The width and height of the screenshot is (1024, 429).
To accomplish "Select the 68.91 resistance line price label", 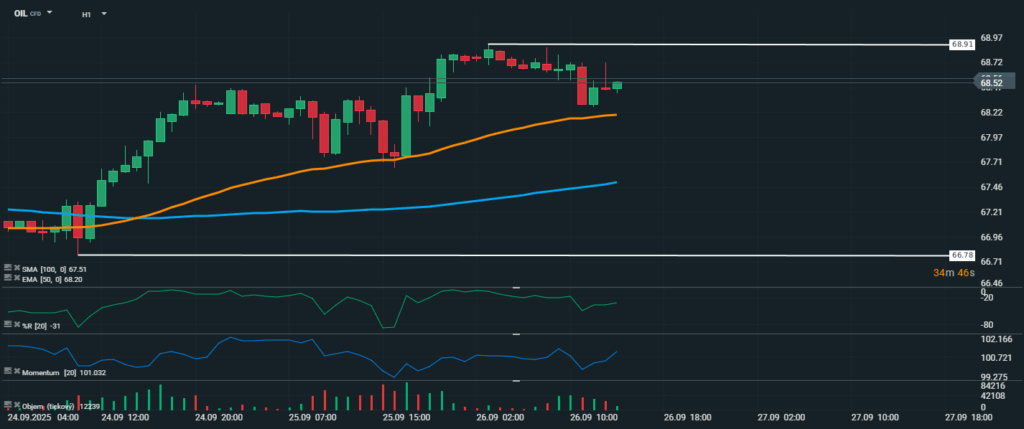I will coord(961,45).
